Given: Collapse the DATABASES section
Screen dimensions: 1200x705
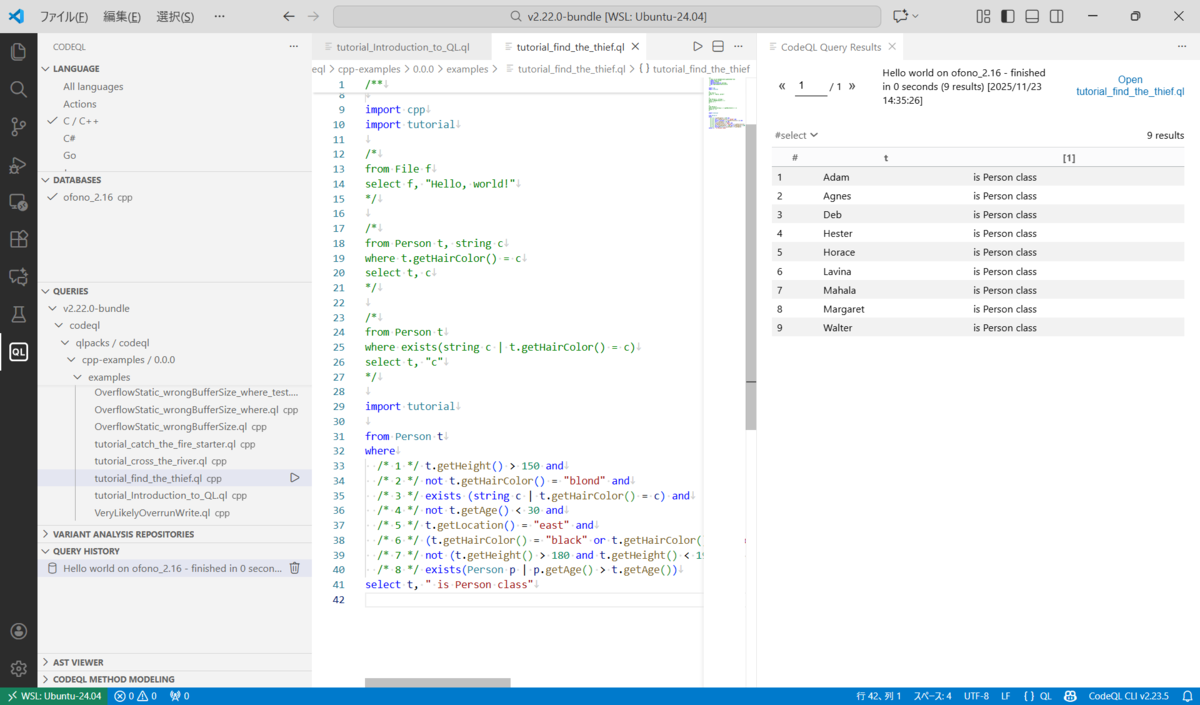Looking at the screenshot, I should point(77,180).
